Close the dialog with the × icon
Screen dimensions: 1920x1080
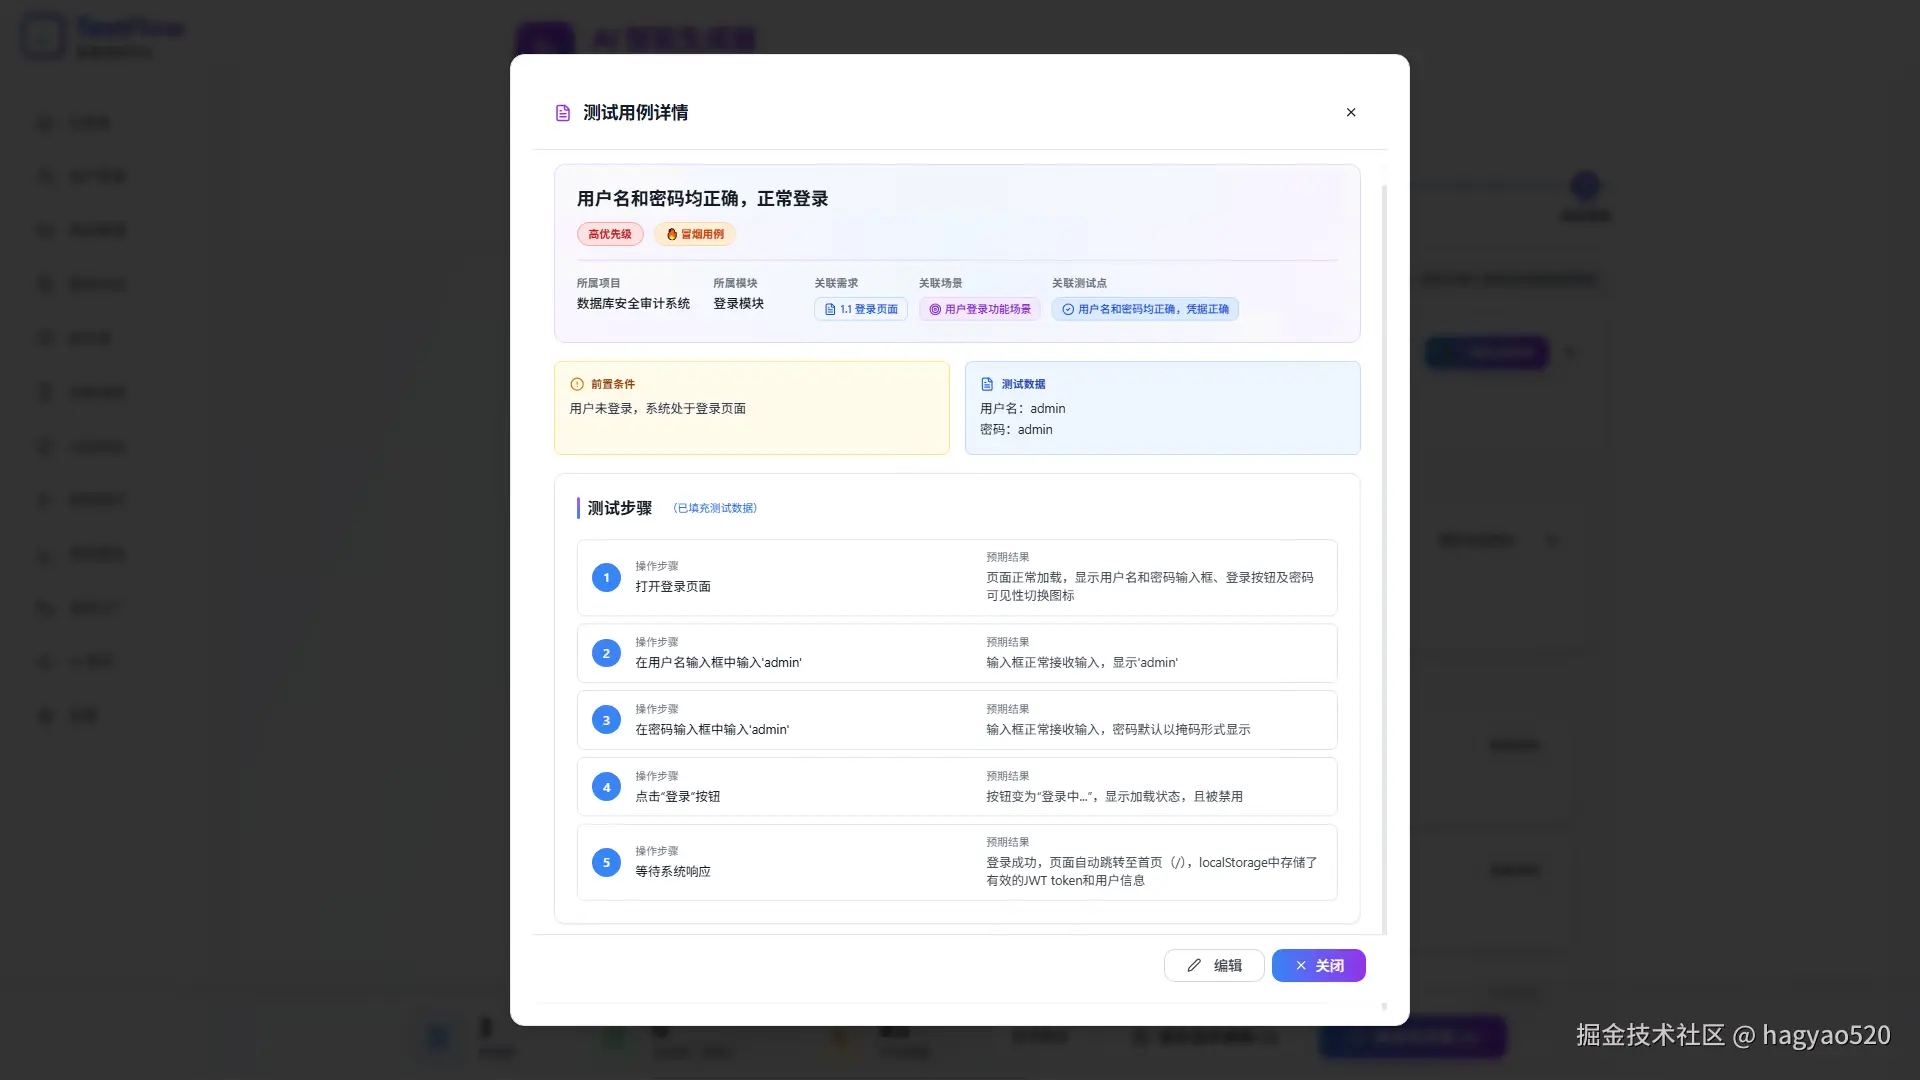point(1351,112)
